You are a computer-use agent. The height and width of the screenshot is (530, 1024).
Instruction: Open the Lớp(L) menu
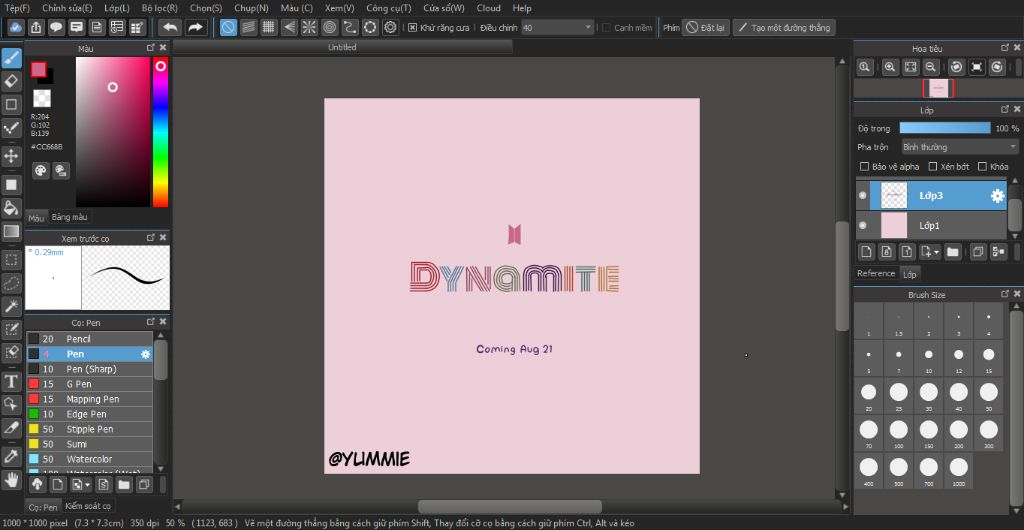117,8
